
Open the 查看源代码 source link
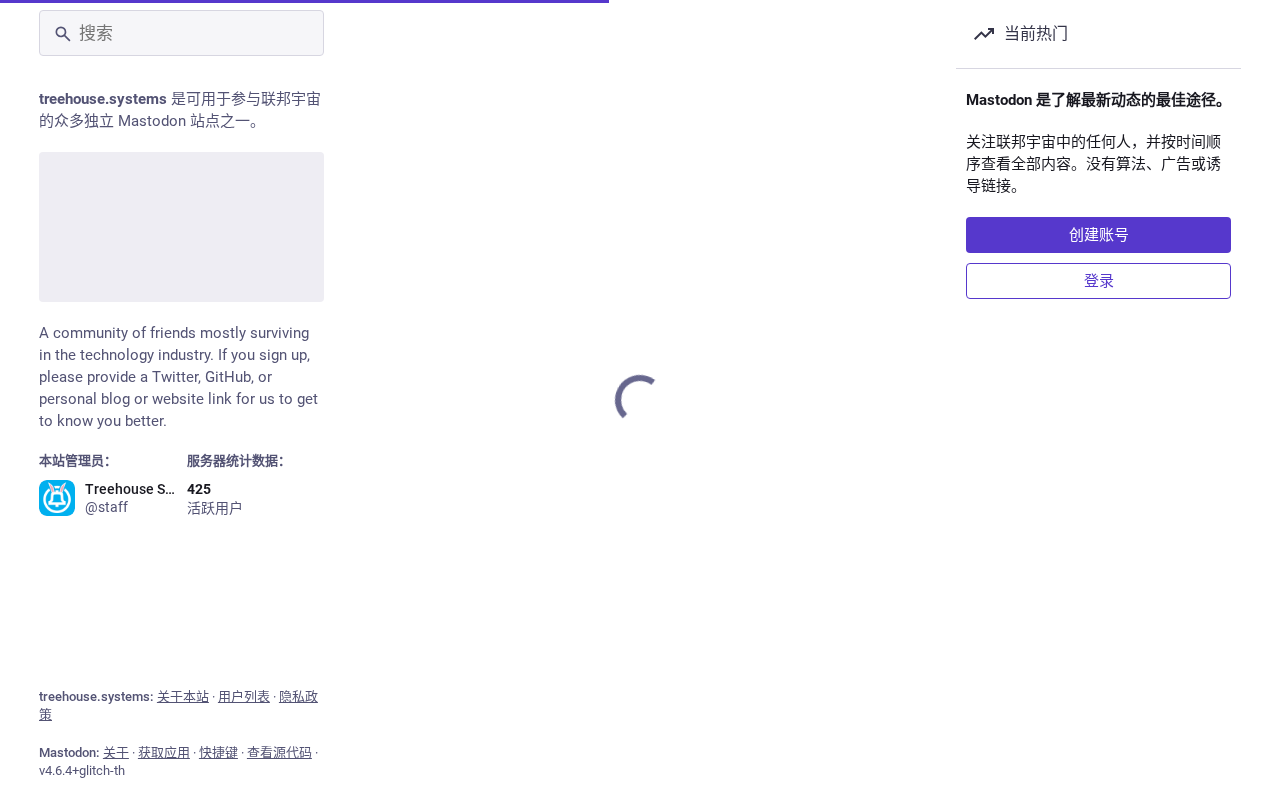(279, 752)
